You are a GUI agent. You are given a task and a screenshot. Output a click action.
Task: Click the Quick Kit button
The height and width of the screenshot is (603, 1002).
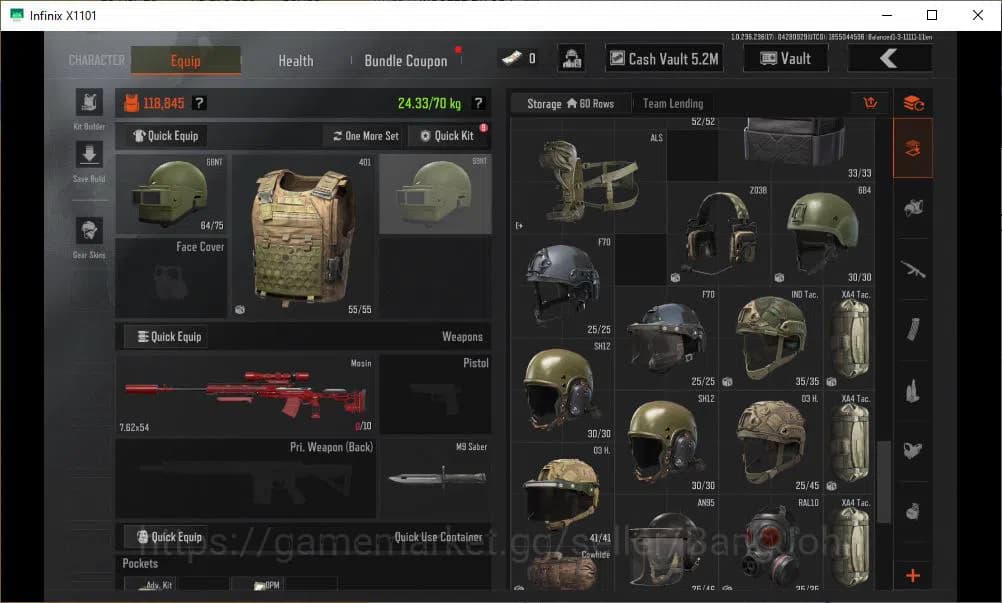point(447,136)
